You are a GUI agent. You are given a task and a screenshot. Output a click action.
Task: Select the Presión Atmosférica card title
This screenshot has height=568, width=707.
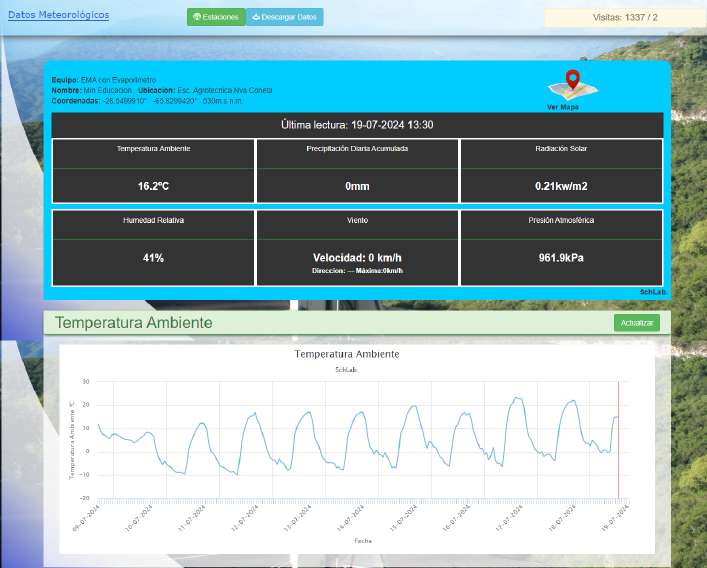click(561, 220)
